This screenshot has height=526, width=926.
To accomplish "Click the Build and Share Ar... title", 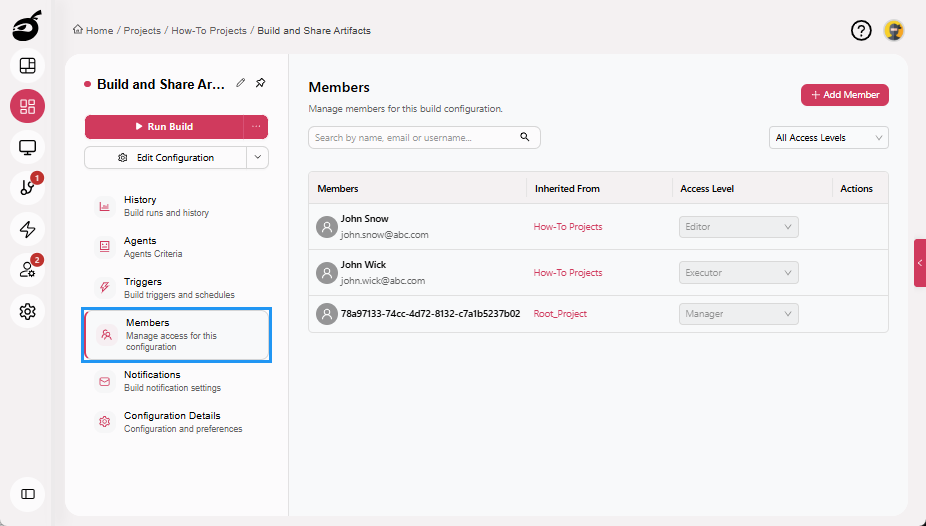I will tap(161, 84).
